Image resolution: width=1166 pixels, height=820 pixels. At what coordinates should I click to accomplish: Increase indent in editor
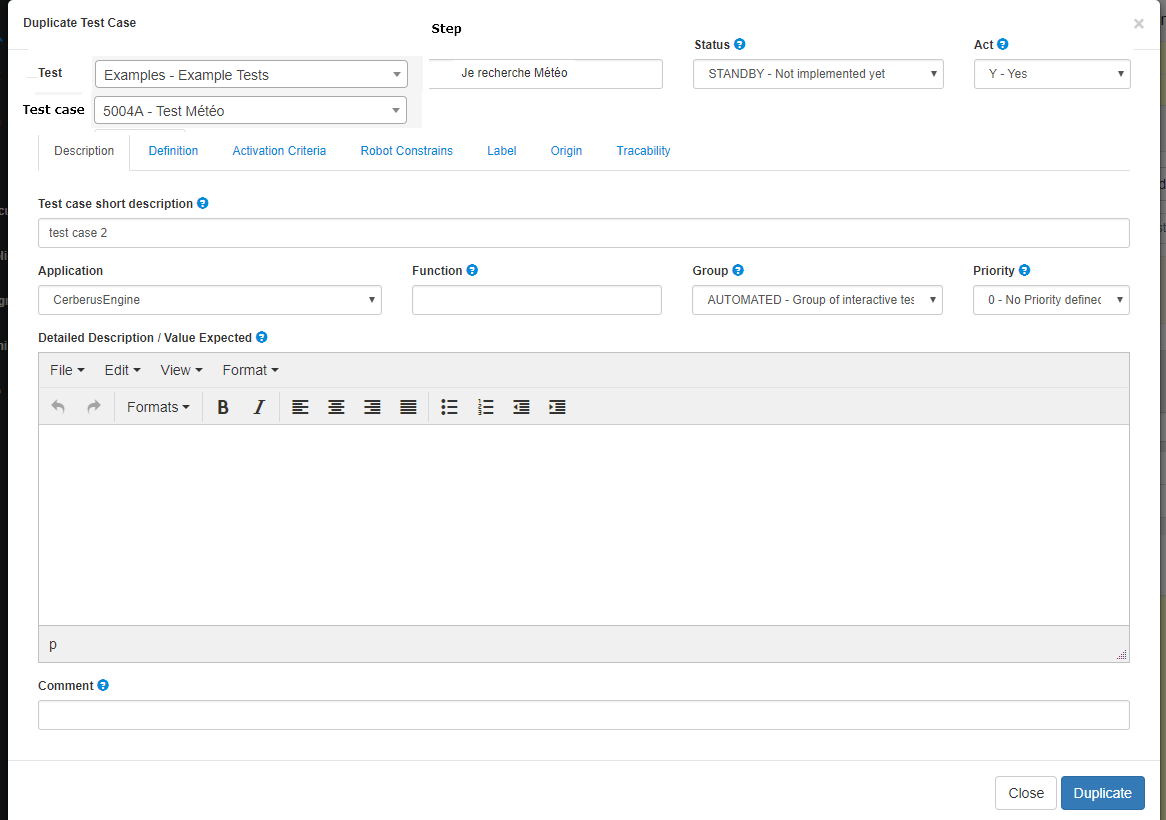(x=557, y=407)
